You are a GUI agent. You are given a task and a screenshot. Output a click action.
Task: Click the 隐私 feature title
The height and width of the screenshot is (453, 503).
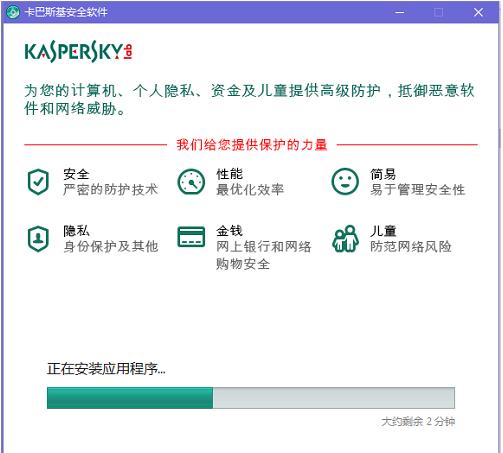[76, 231]
